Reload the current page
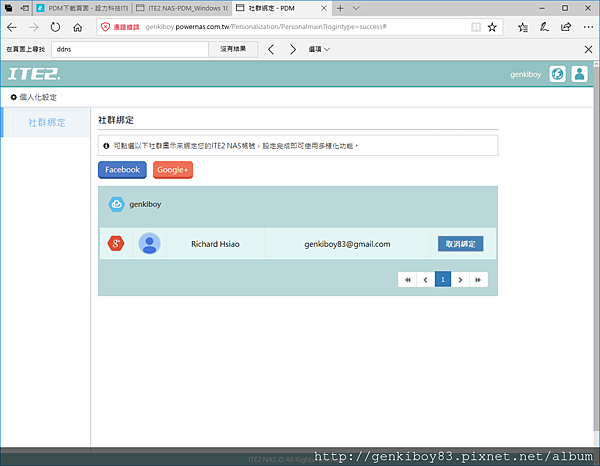This screenshot has height=466, width=600. (x=55, y=27)
